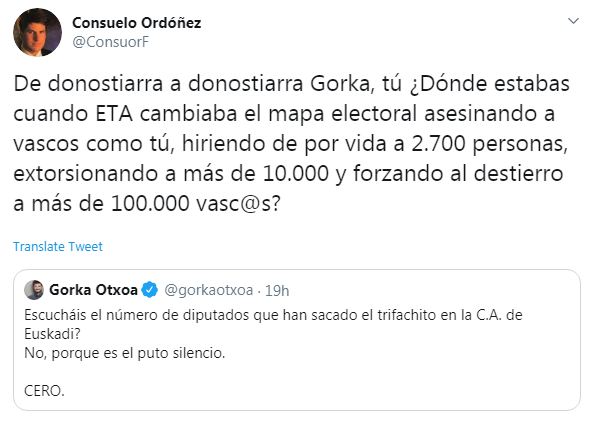Open the quoted tweet about trifachito
Viewport: 596px width, 427px height.
296,340
